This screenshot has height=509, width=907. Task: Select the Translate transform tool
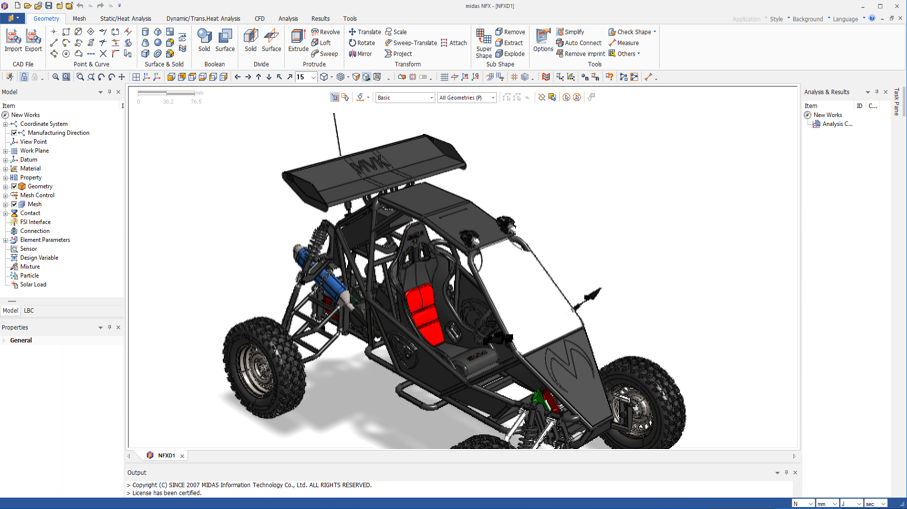pos(364,32)
